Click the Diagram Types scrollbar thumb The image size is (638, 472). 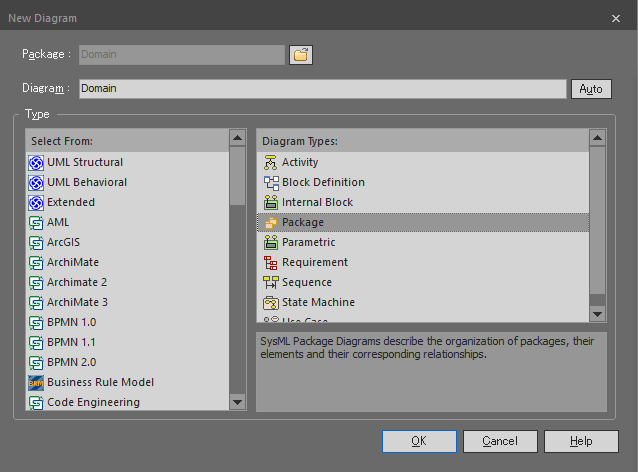597,220
